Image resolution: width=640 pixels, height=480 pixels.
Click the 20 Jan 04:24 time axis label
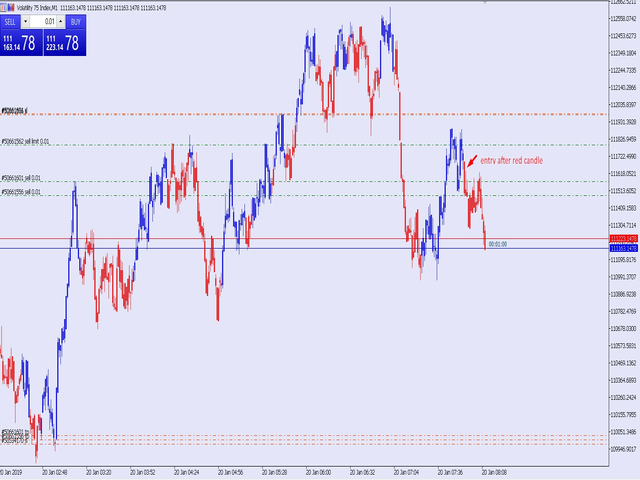[187, 472]
